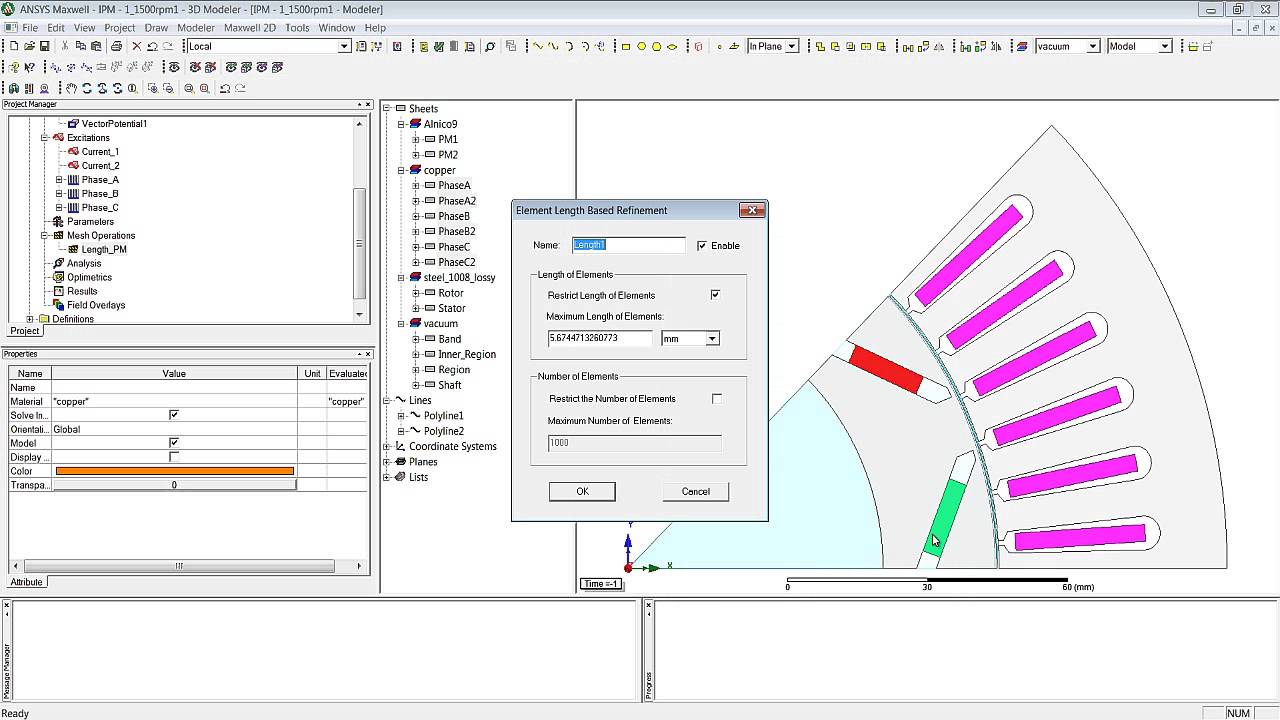Open the Tools menu
1280x720 pixels.
click(x=297, y=28)
